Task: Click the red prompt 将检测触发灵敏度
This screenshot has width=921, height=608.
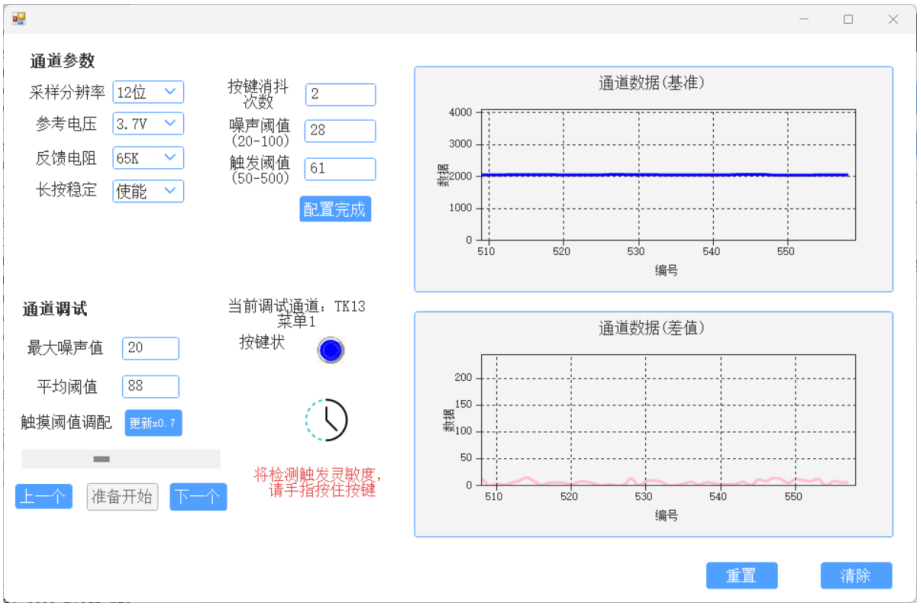Action: (317, 475)
